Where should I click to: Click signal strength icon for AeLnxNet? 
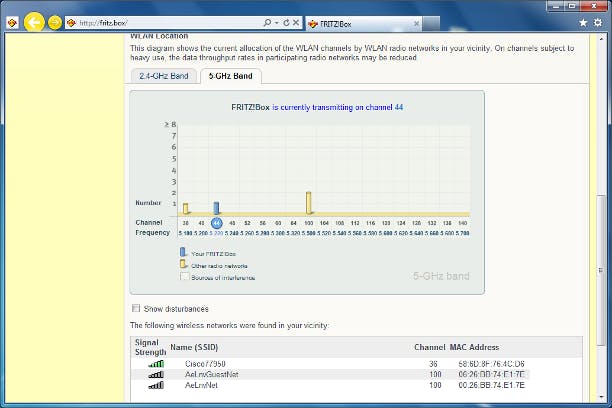click(156, 385)
